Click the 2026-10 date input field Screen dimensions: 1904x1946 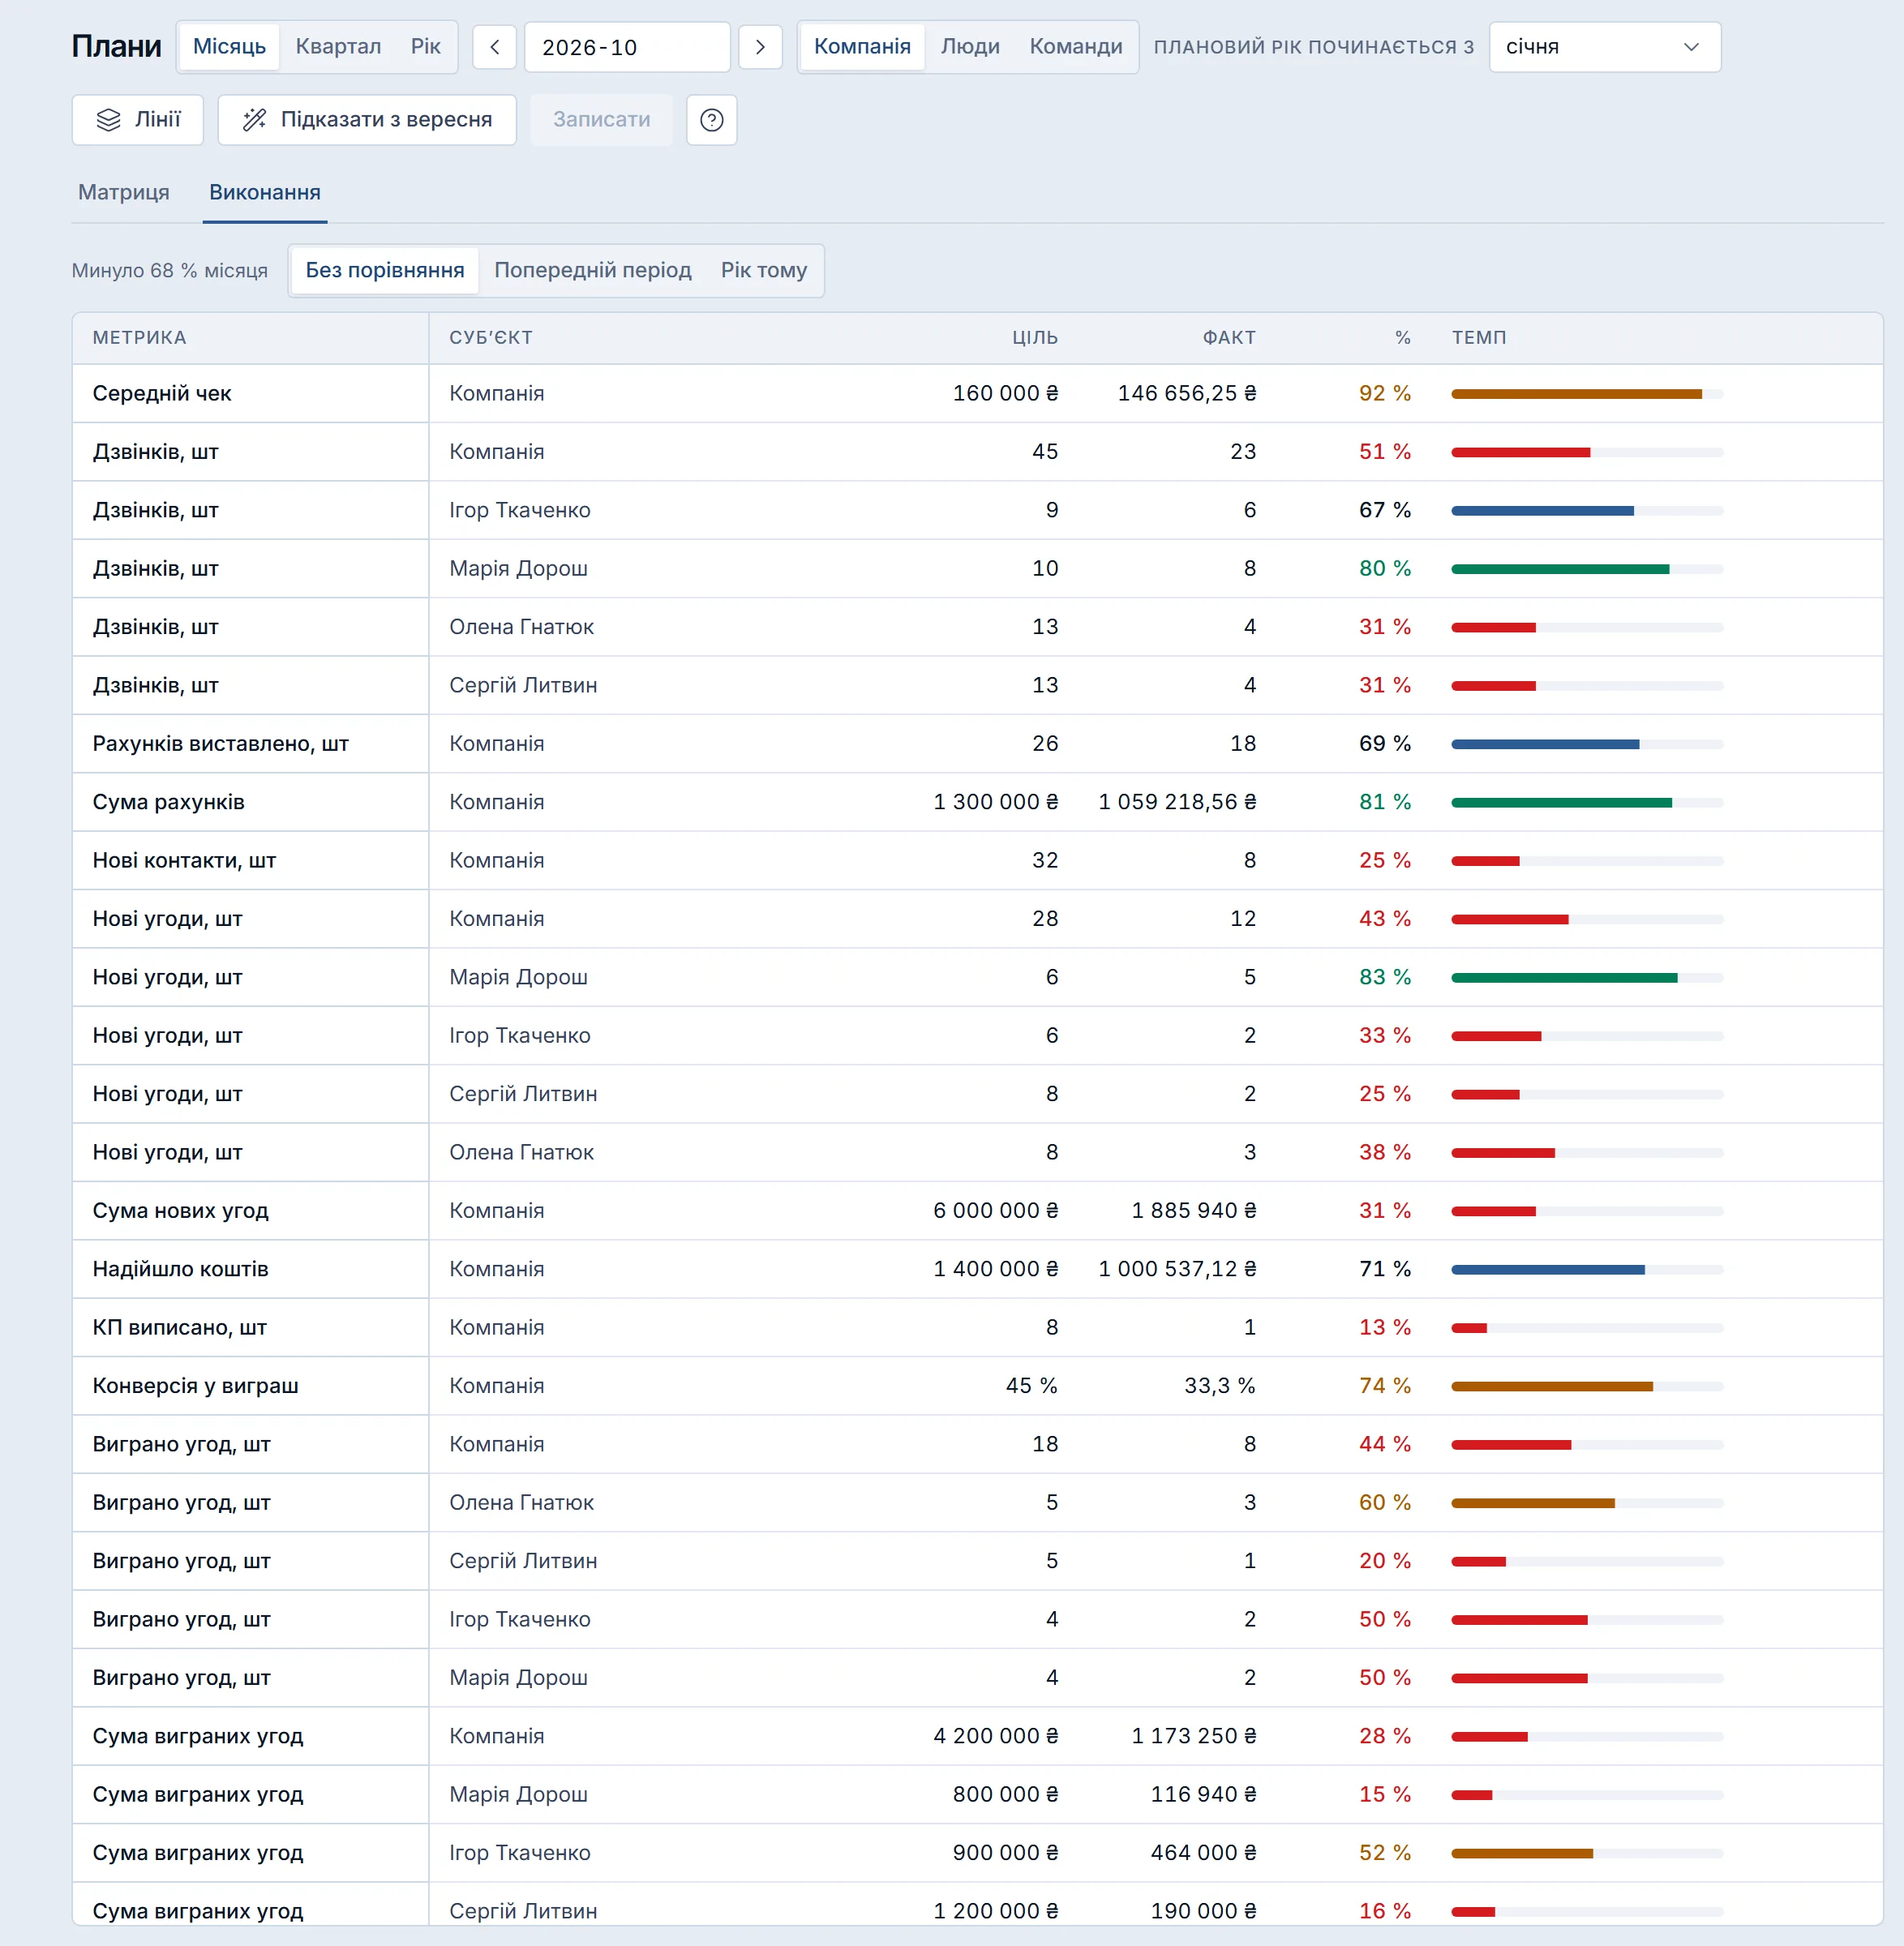click(x=627, y=47)
